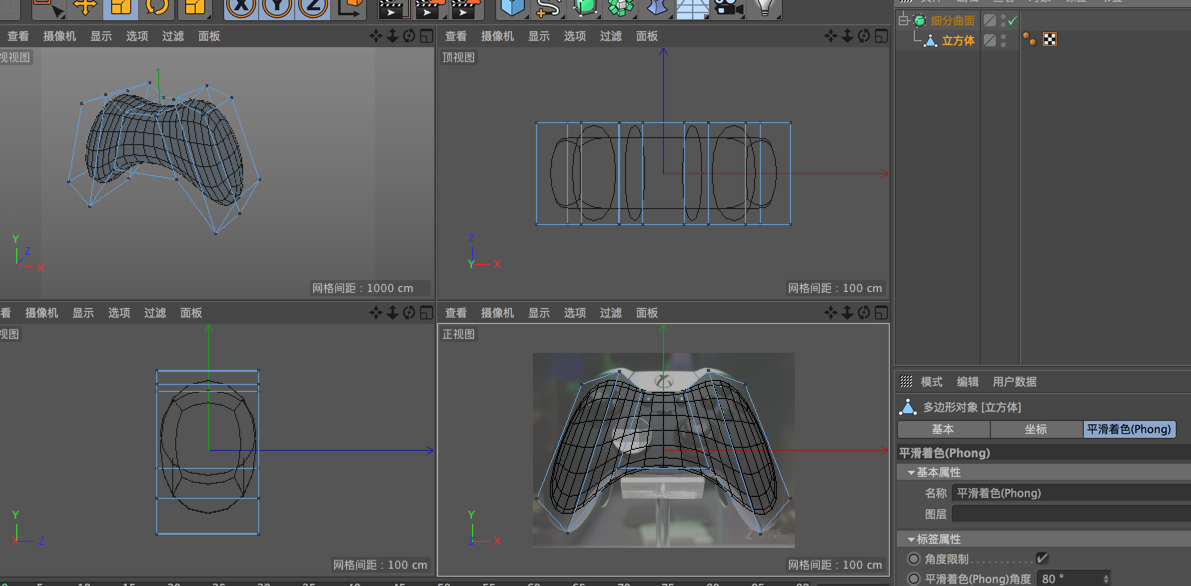Collapse the 细分曲面 object tree

pos(903,21)
